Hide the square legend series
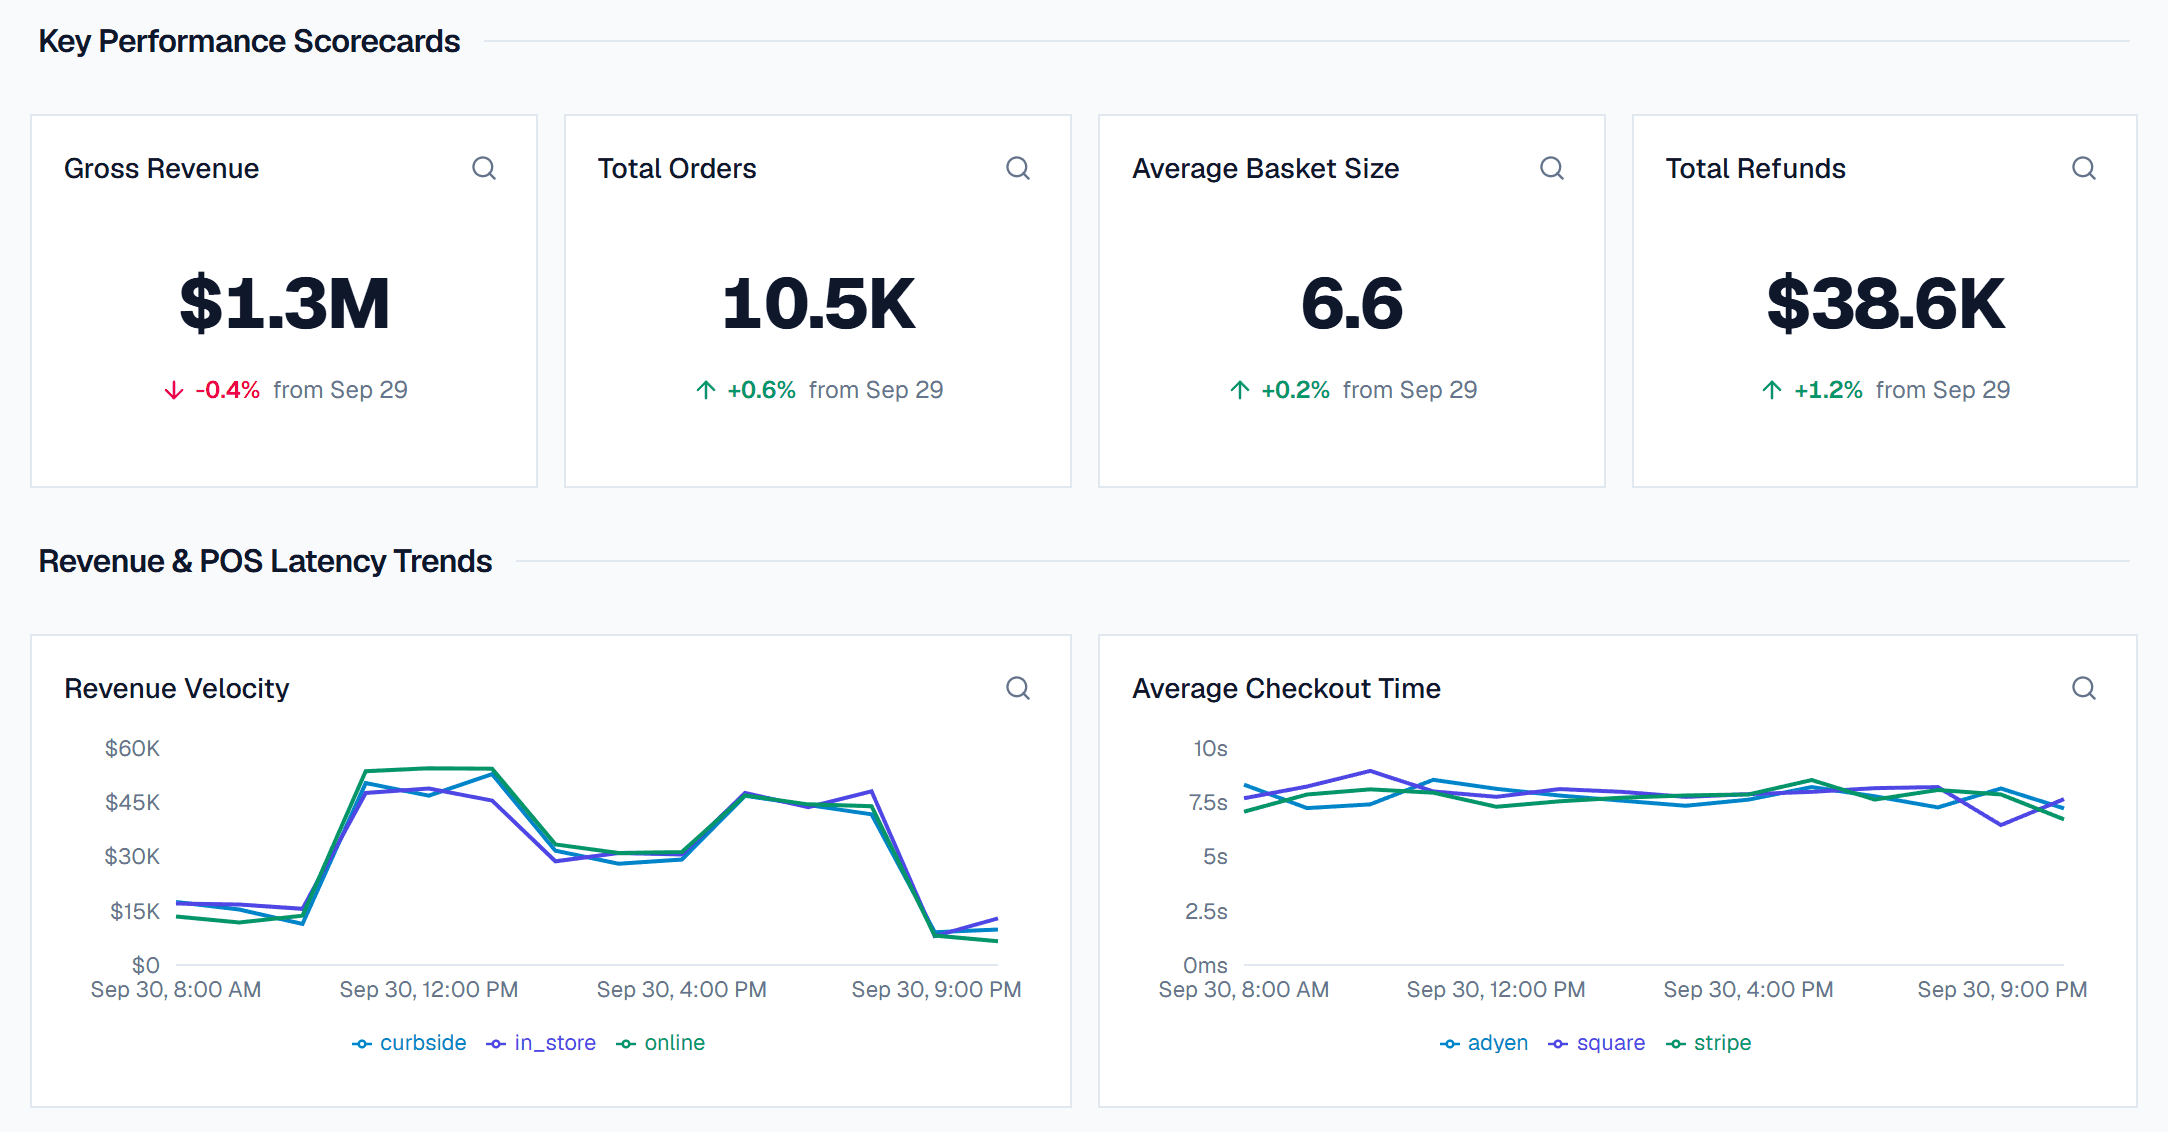Screen dimensions: 2168x1132 [x=1597, y=1043]
